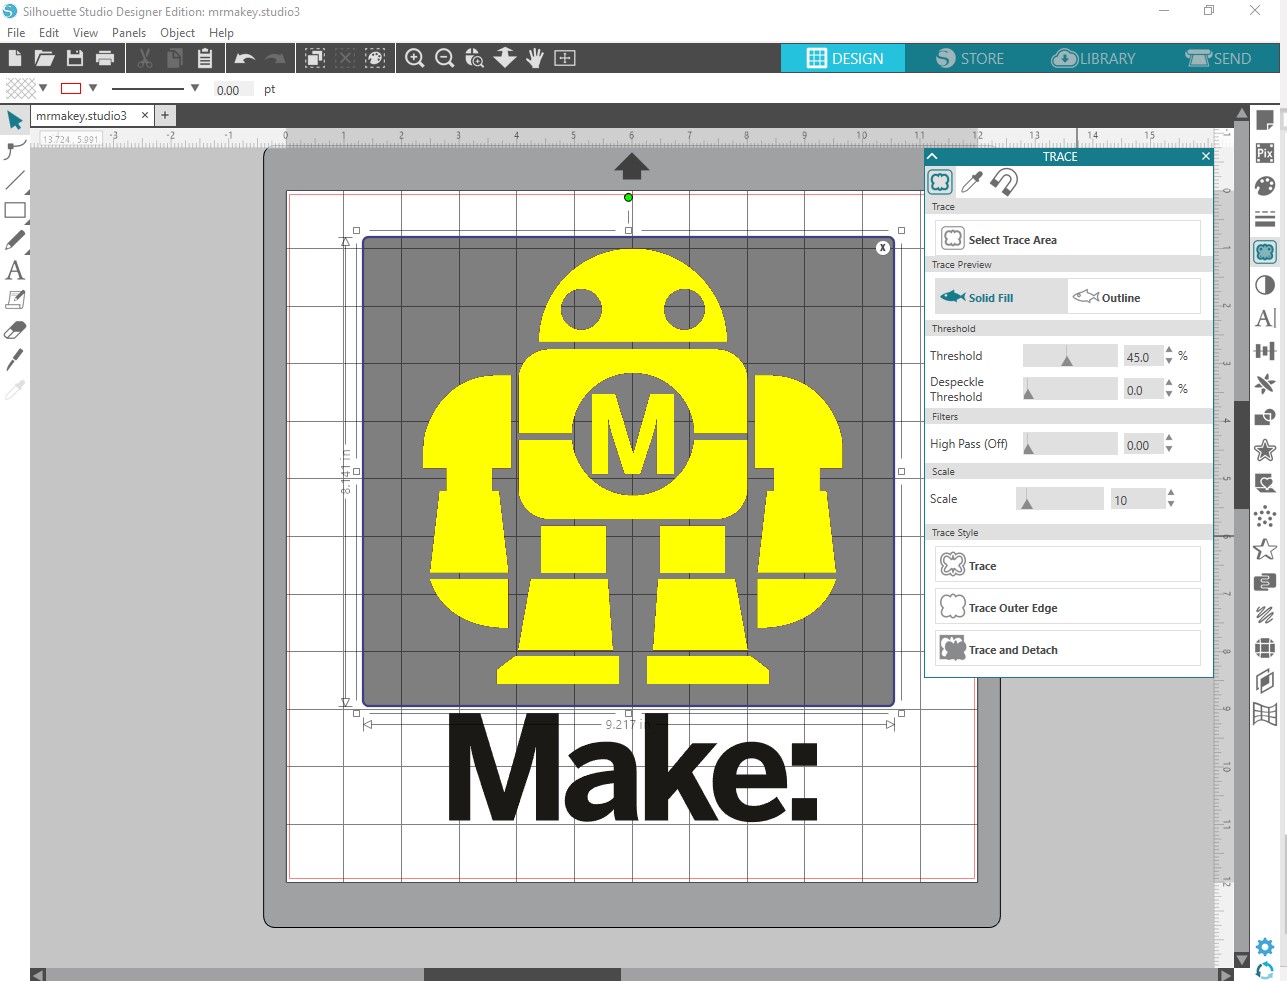Open the File menu
The height and width of the screenshot is (981, 1287).
pyautogui.click(x=16, y=32)
